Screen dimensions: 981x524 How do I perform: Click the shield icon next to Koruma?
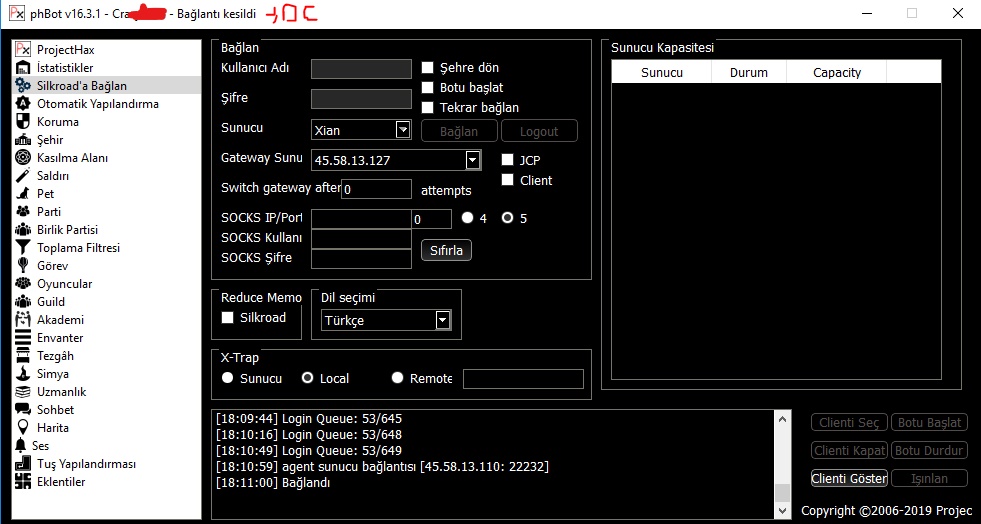pyautogui.click(x=23, y=122)
